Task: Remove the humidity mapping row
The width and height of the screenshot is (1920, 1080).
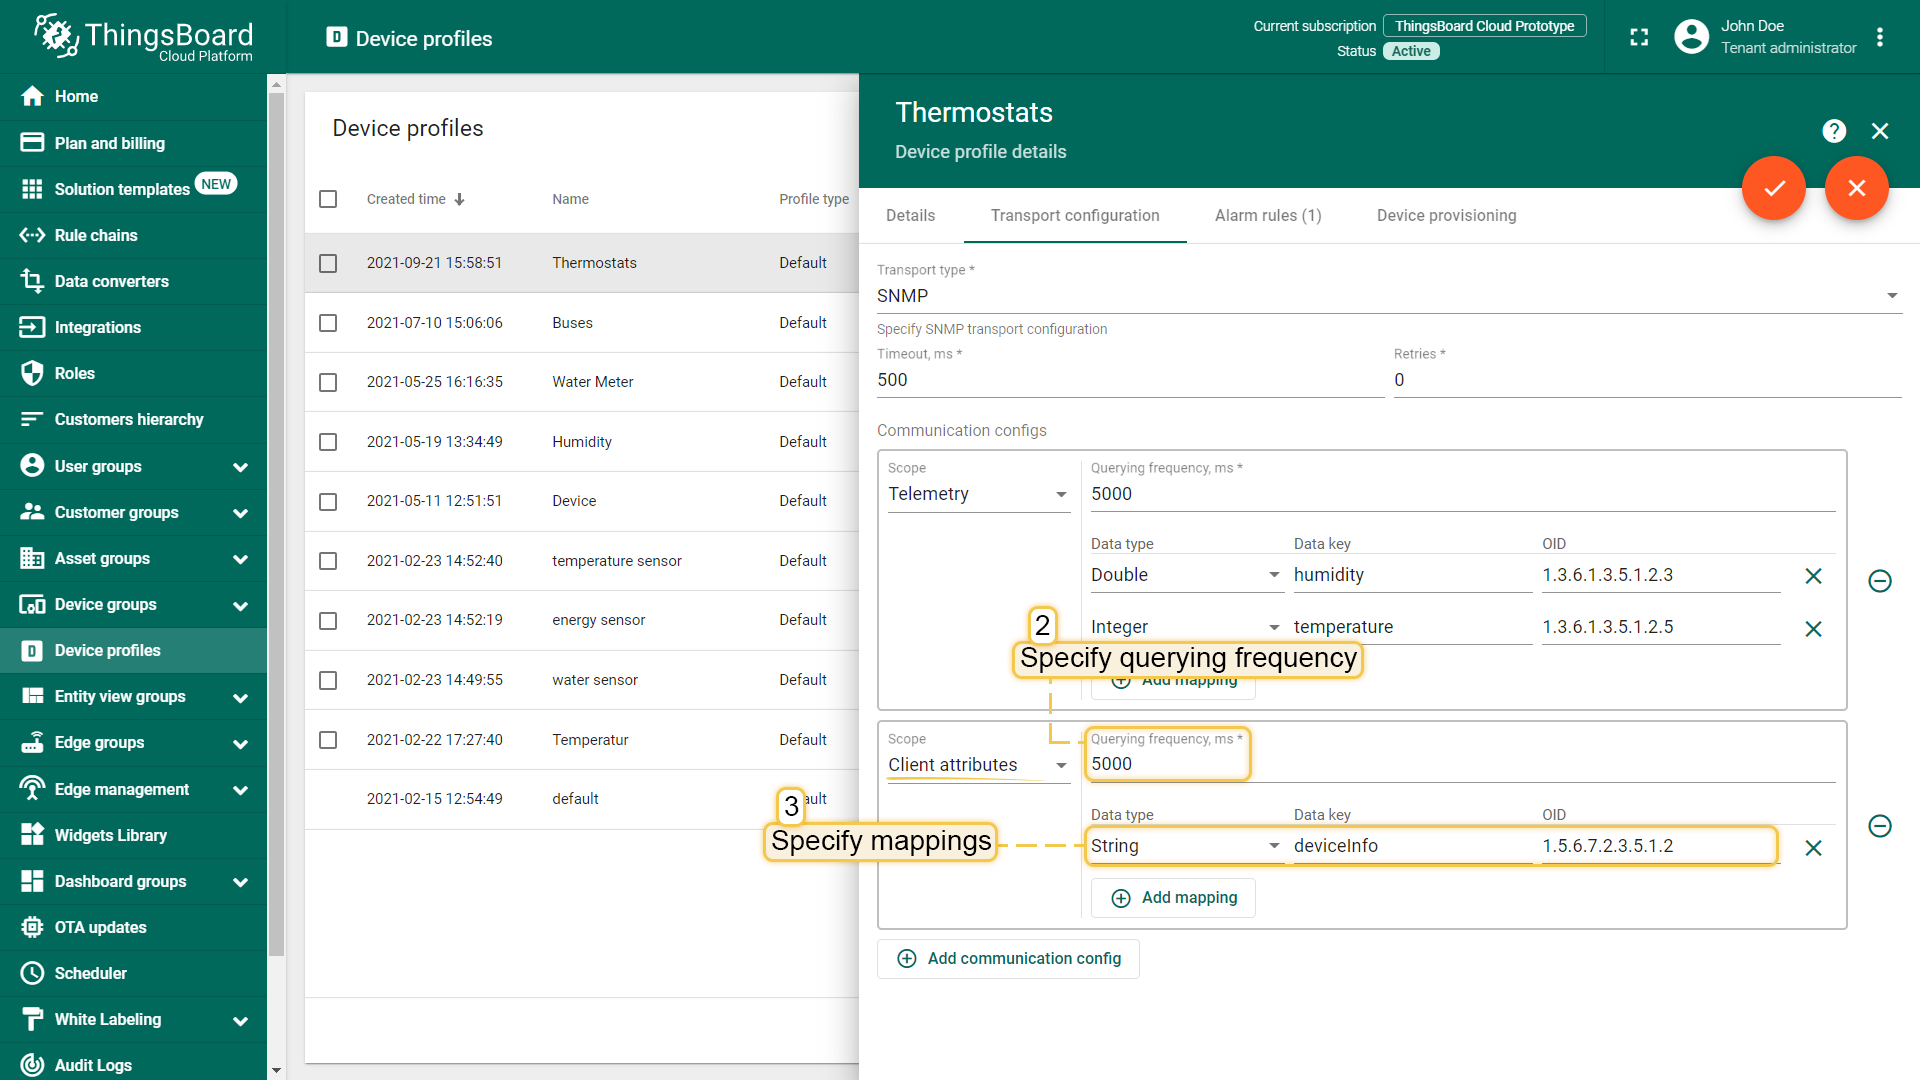Action: [1813, 576]
